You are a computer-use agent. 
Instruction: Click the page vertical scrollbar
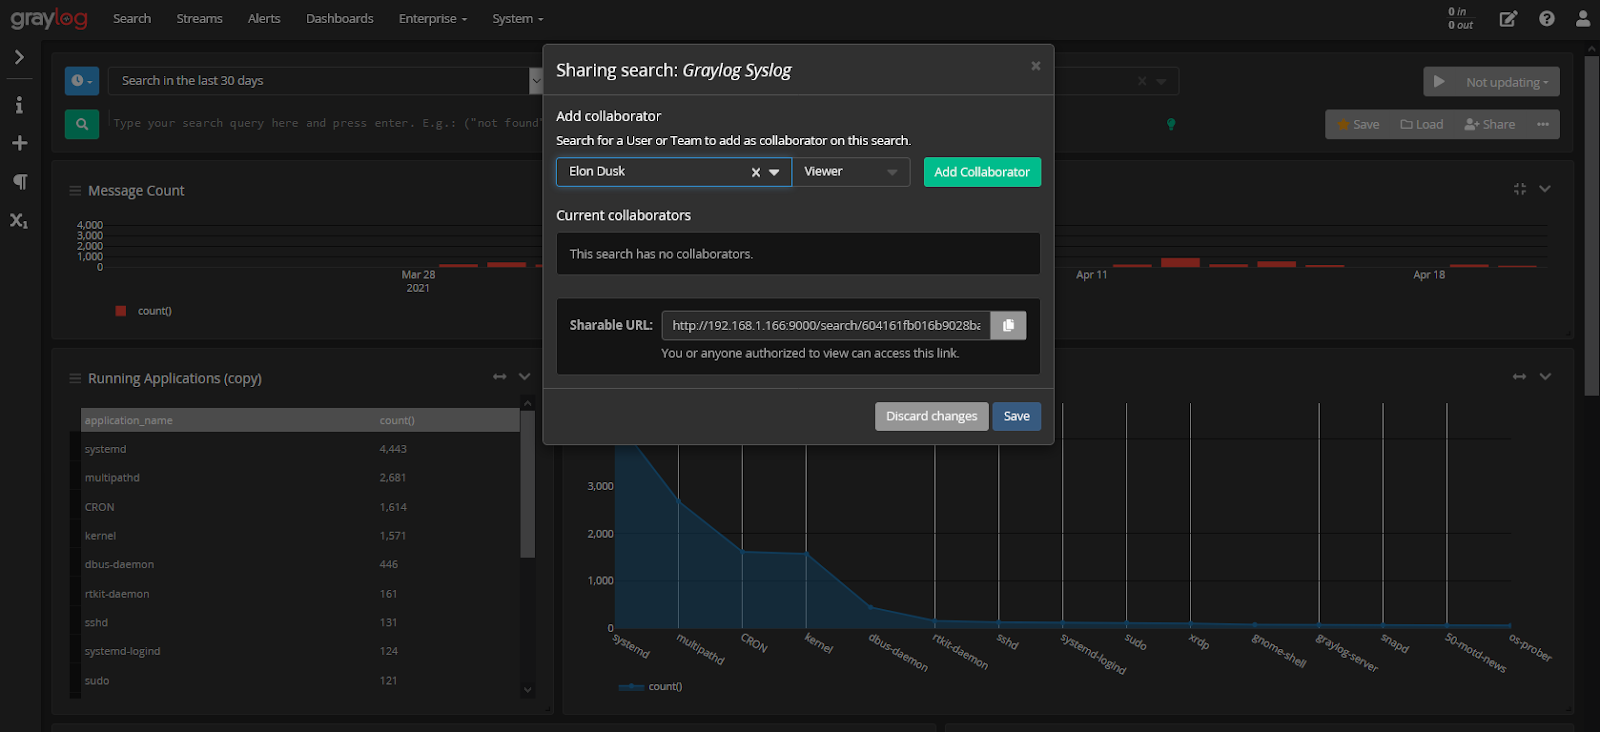coord(1592,225)
